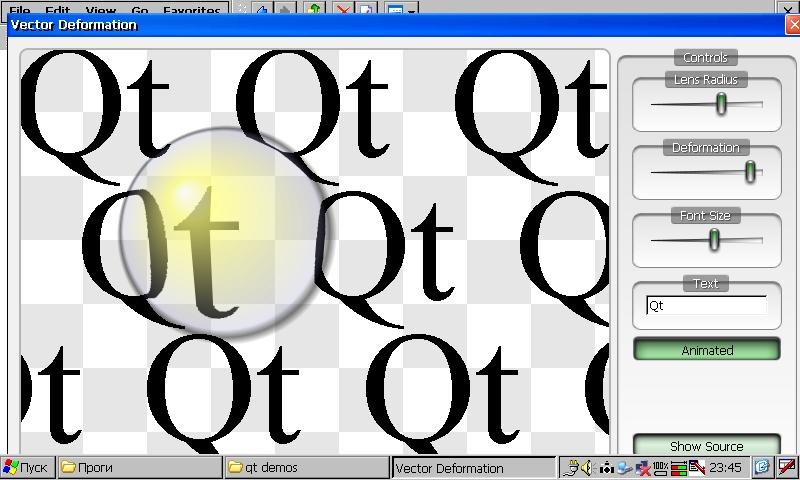This screenshot has height=480, width=800.
Task: Focus the Text input field containing Qt
Action: tap(707, 306)
